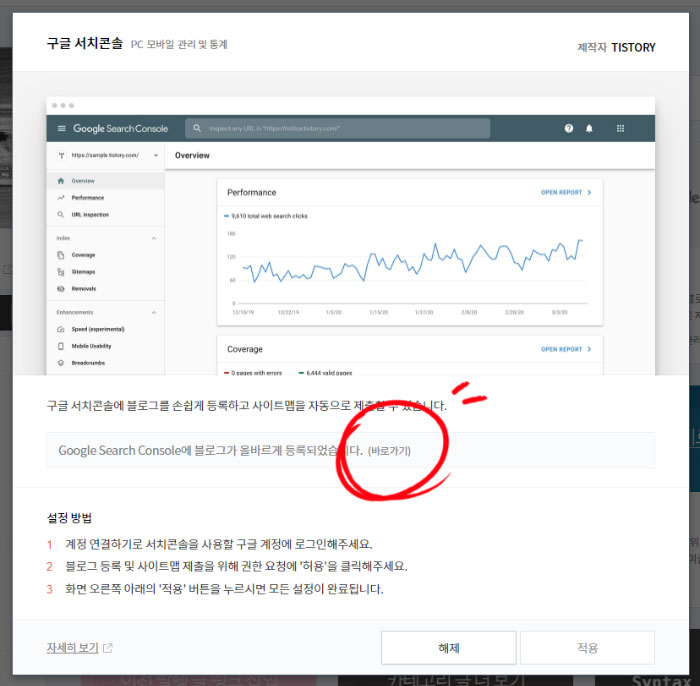Click the 해제 (disable) button
Screen dimensions: 700x686
point(449,648)
